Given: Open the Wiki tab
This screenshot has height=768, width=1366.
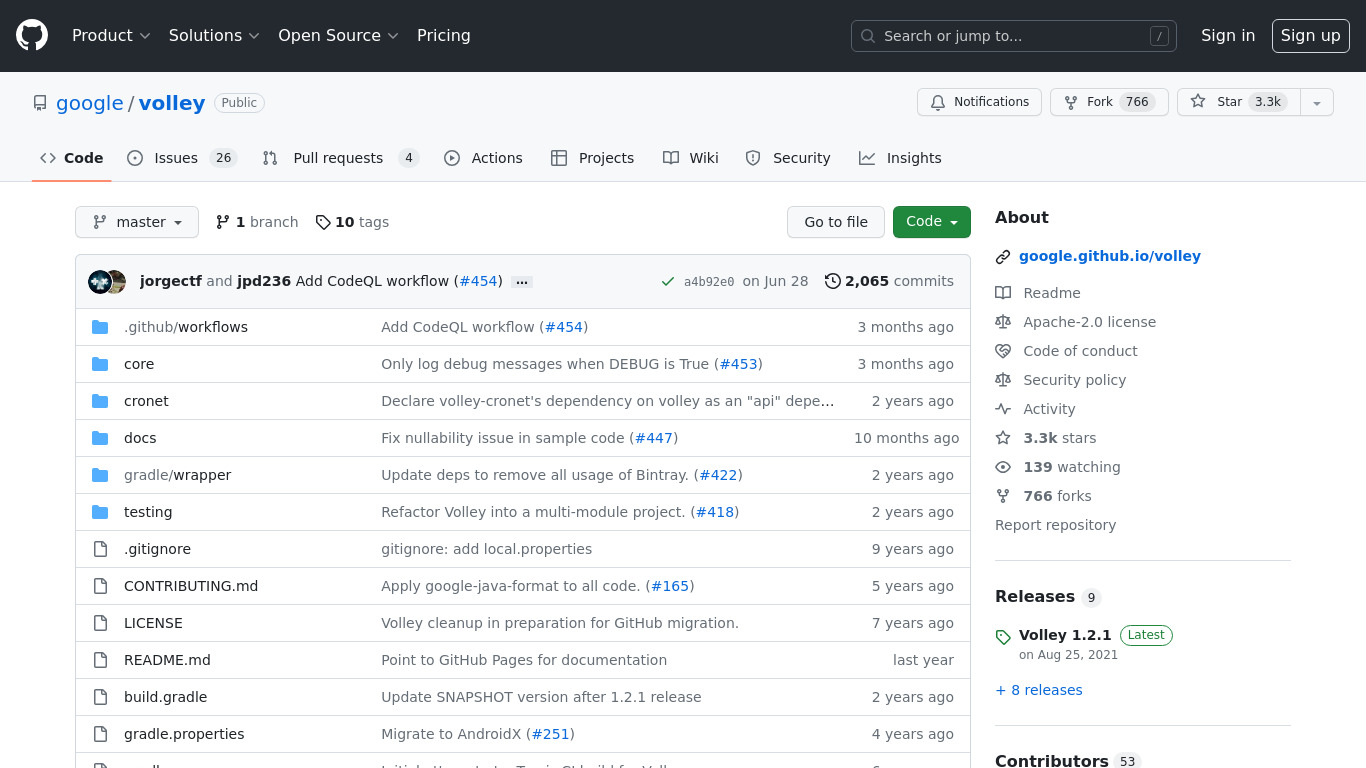Looking at the screenshot, I should [691, 158].
